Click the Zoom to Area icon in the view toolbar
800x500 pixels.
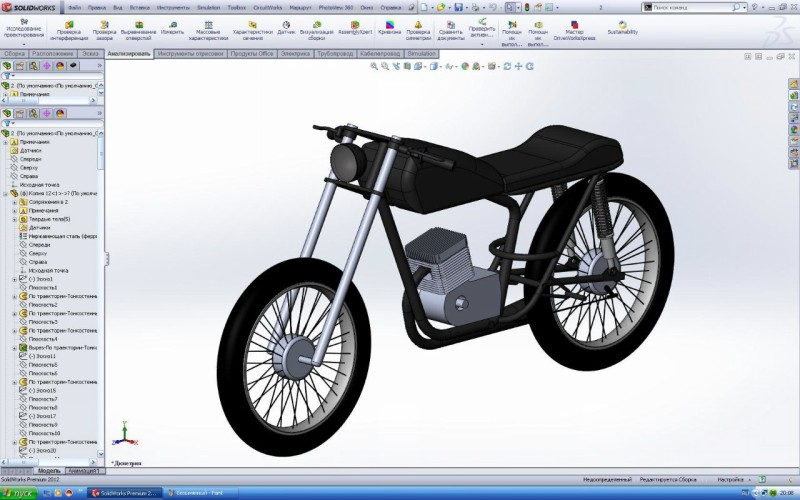(x=385, y=66)
